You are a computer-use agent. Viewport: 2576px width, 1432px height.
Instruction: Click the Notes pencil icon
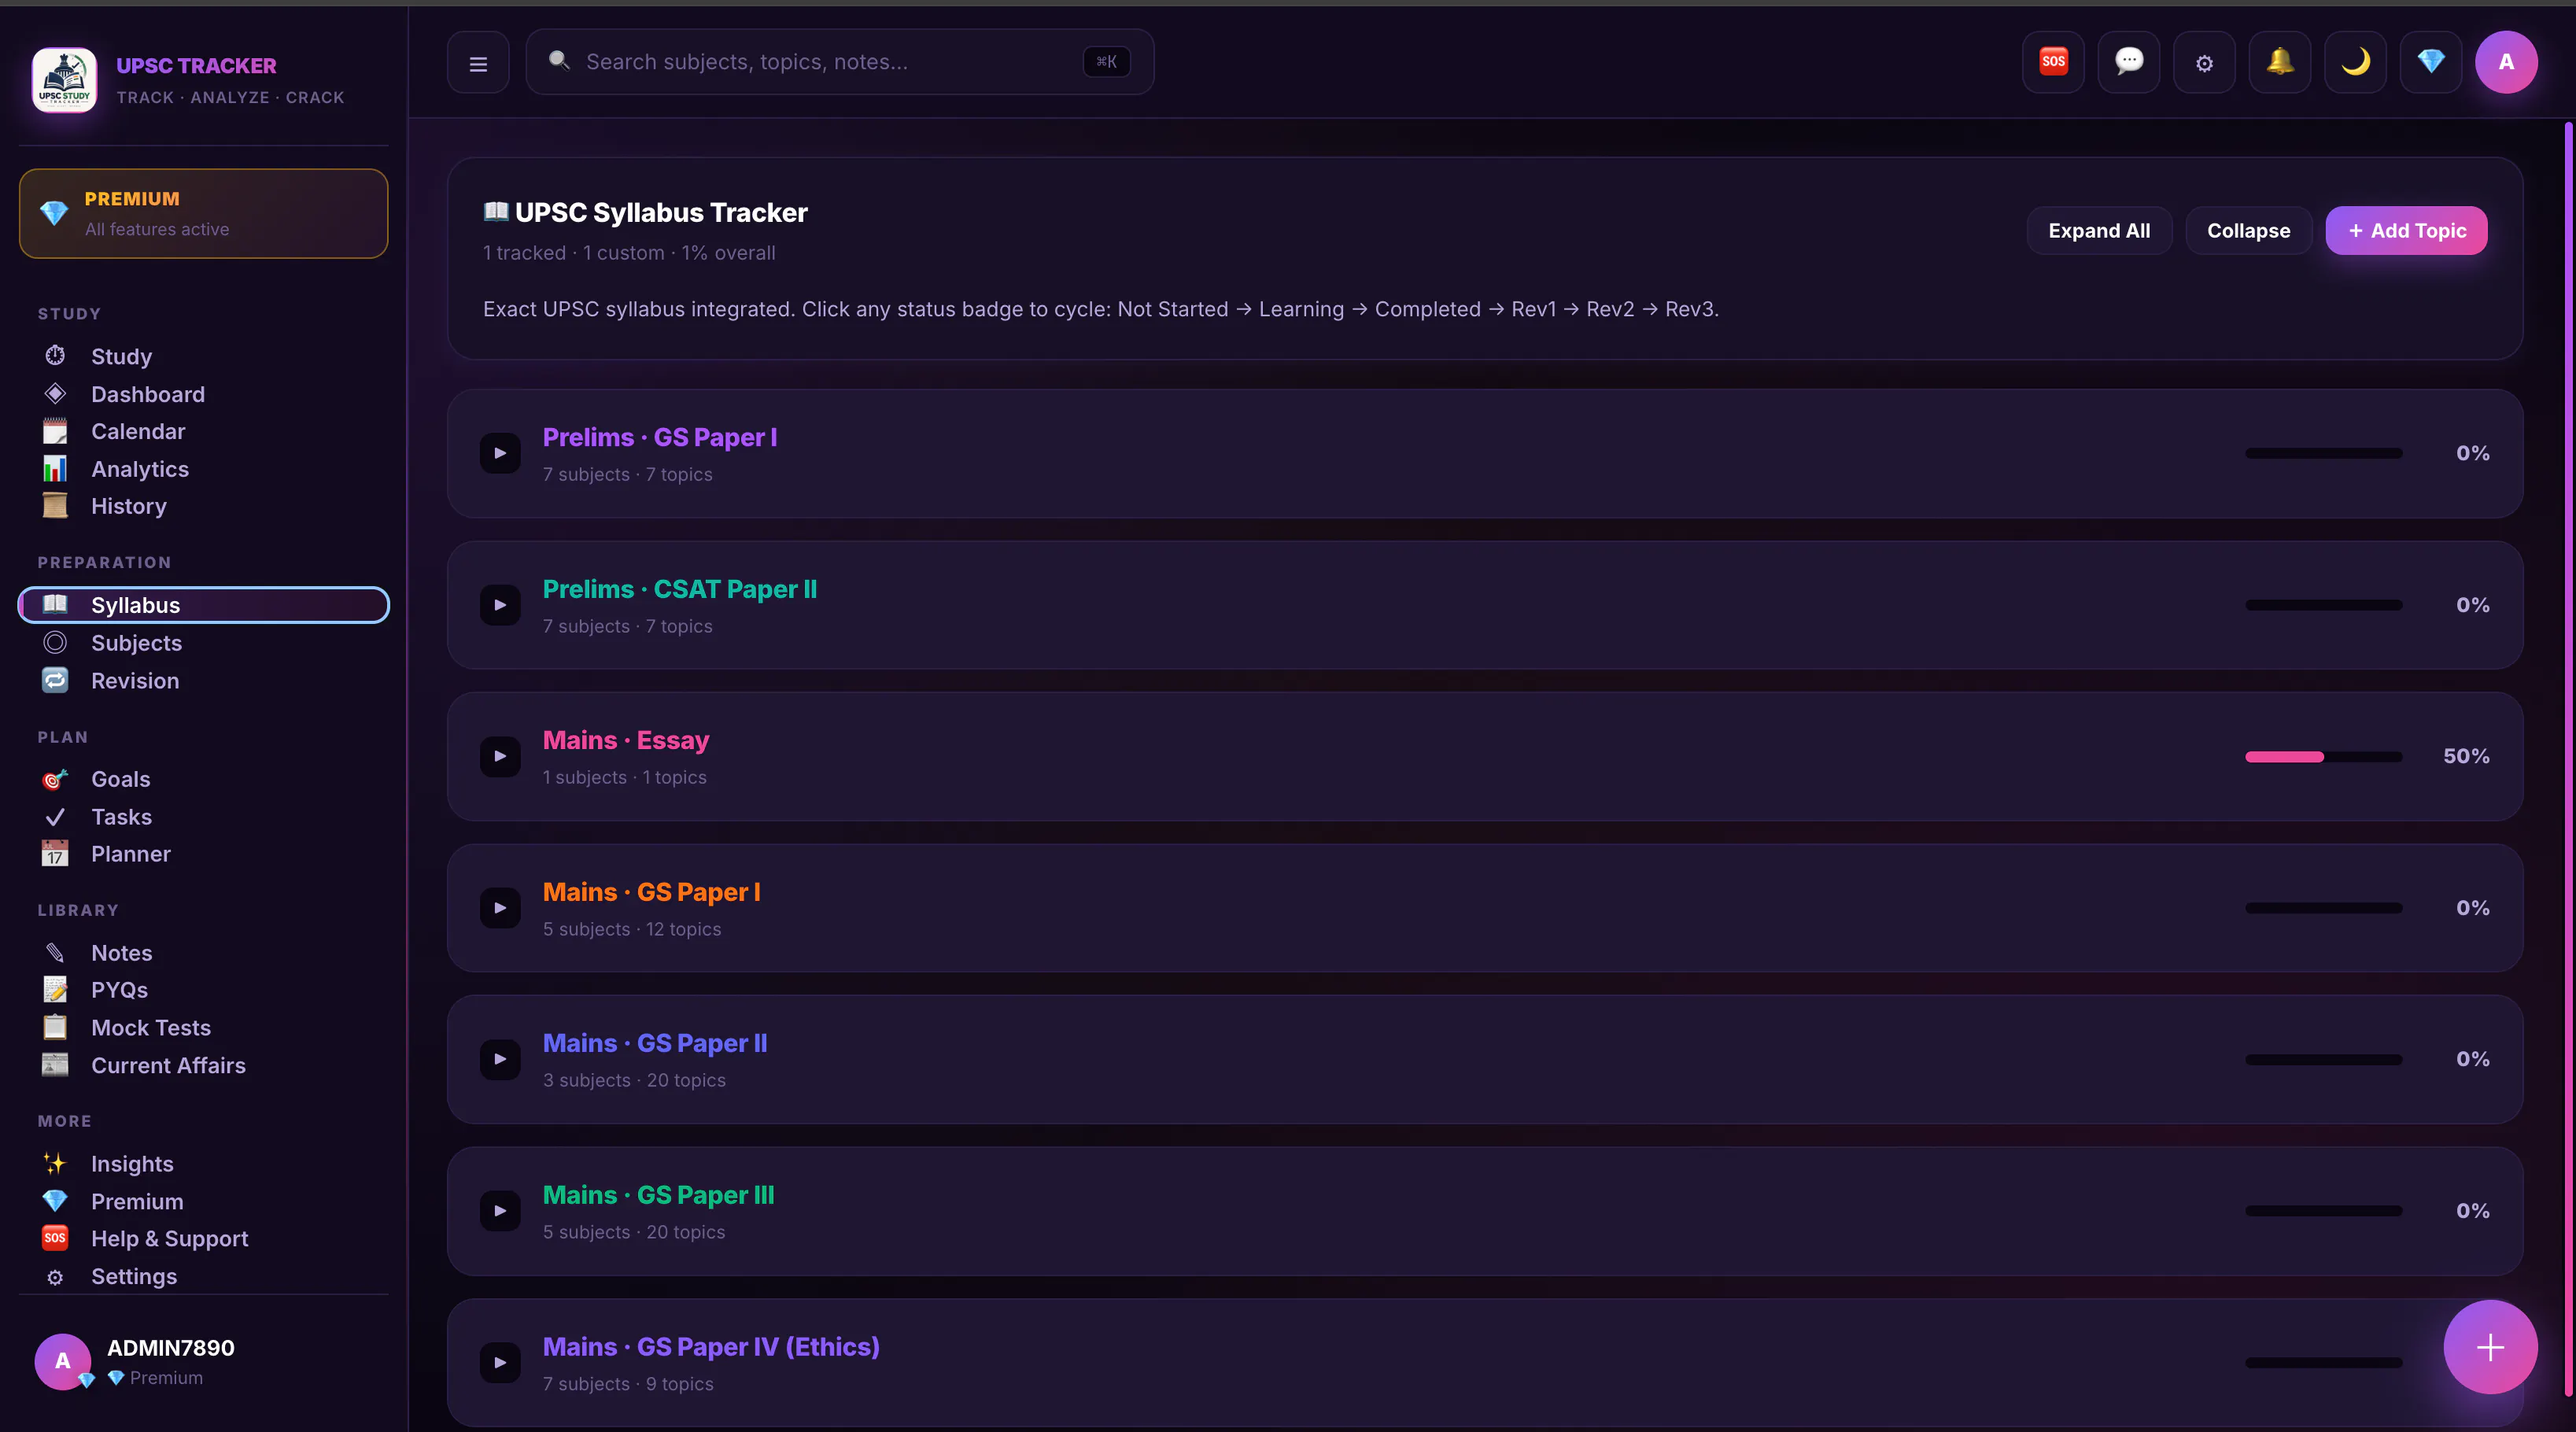[55, 953]
